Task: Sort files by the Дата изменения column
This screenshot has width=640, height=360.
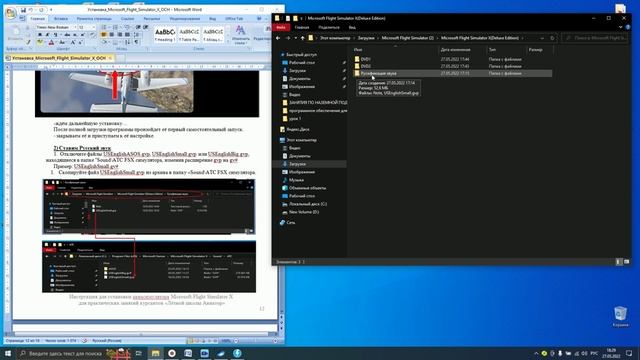Action: 456,49
